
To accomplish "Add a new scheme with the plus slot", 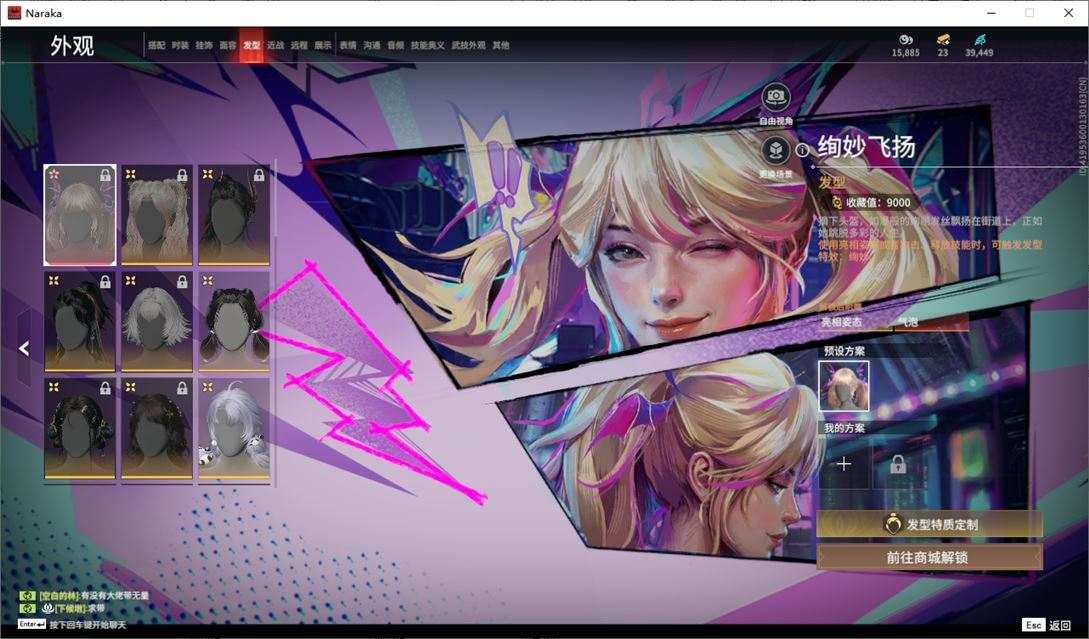I will tap(844, 464).
